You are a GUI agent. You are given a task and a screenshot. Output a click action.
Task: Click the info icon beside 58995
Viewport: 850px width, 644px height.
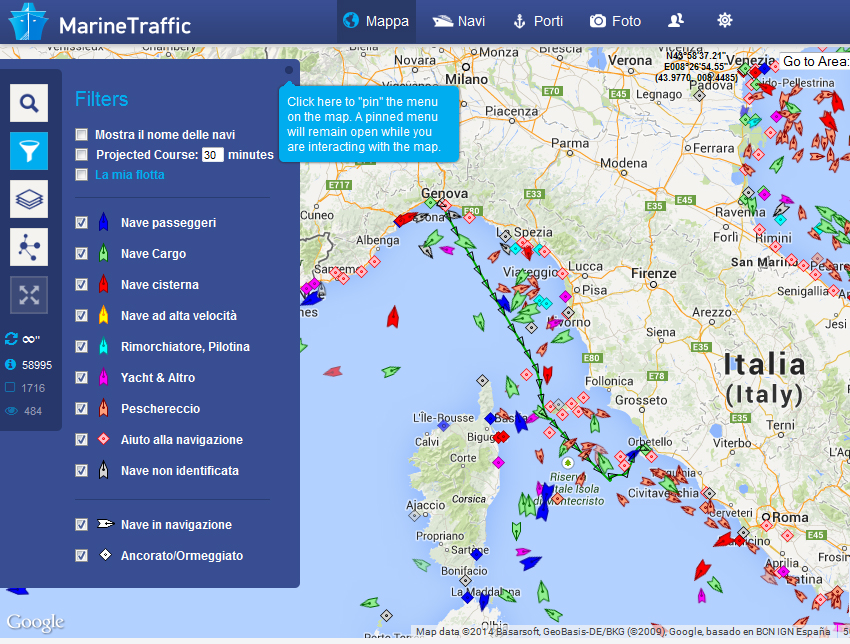[x=10, y=364]
